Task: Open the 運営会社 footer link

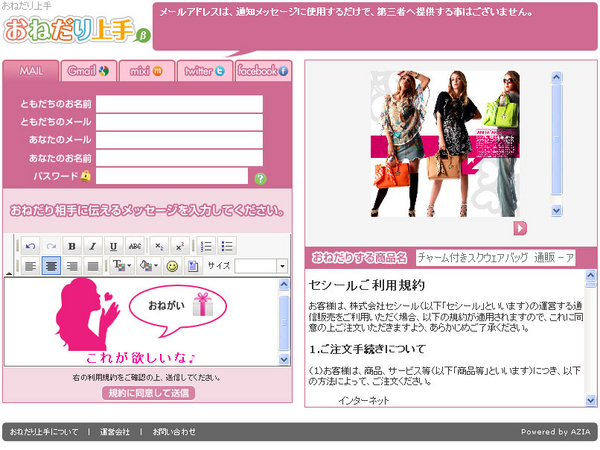Action: click(x=115, y=432)
